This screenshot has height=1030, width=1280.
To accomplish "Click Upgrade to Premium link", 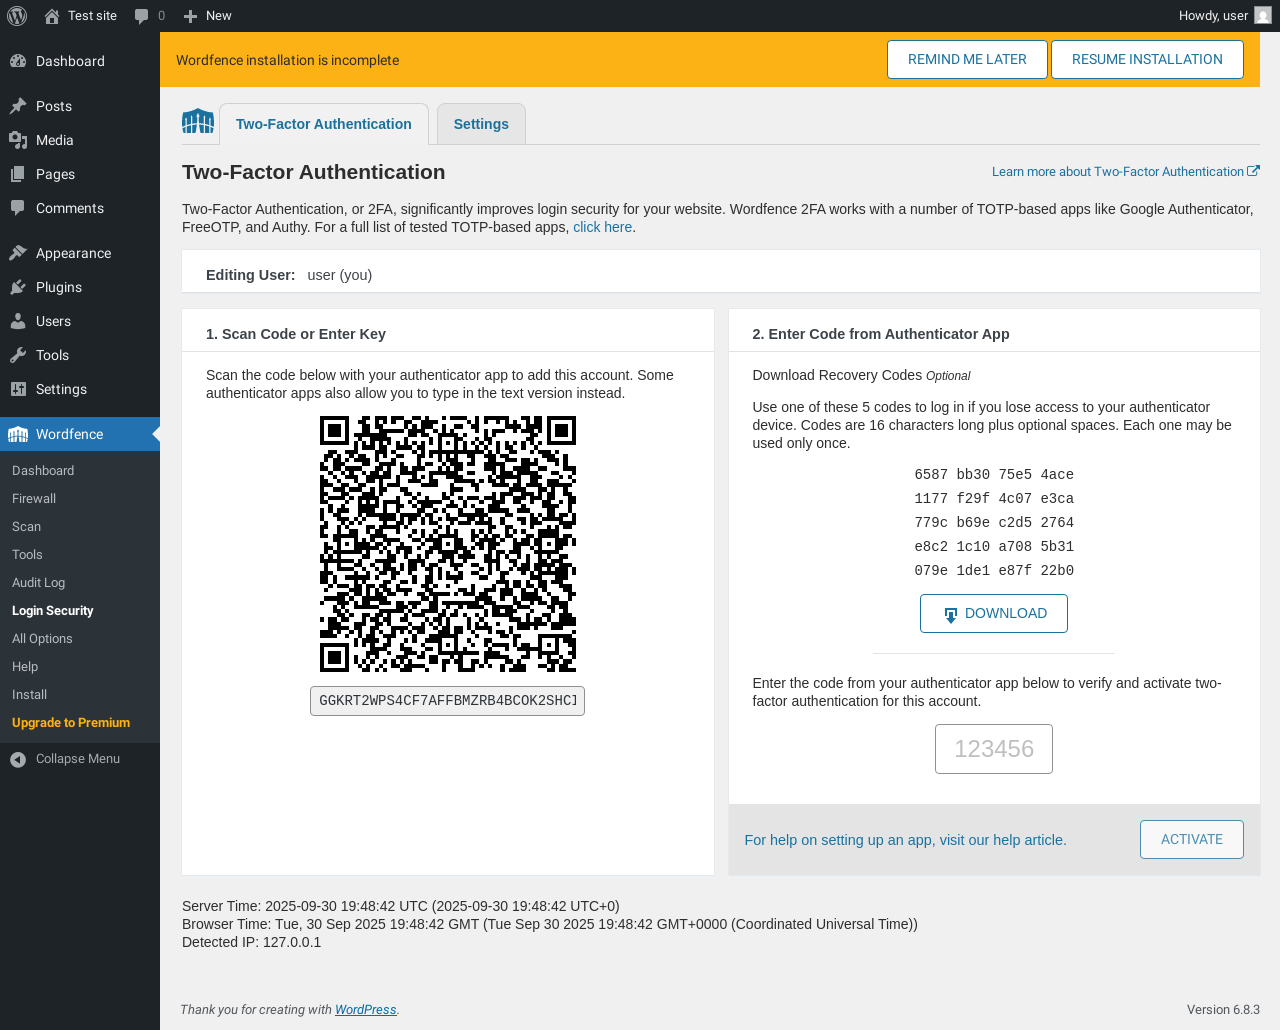I will [x=71, y=723].
